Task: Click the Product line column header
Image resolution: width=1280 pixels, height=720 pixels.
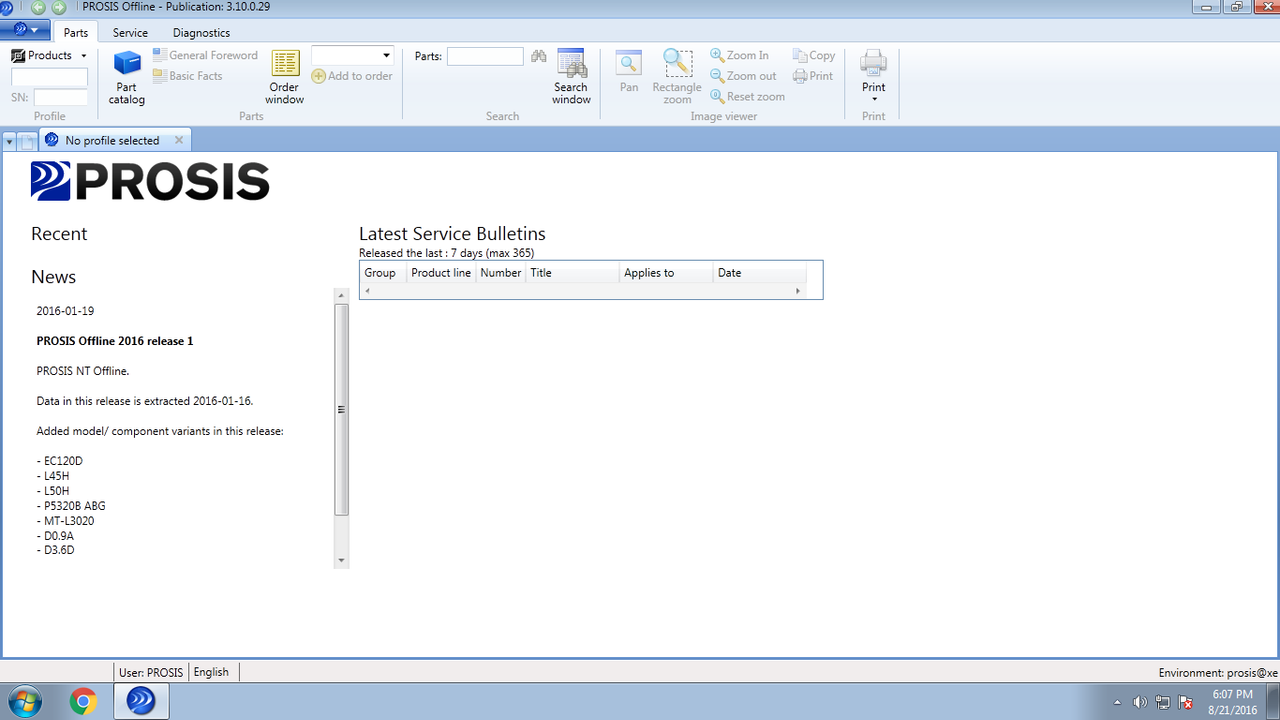Action: point(441,273)
